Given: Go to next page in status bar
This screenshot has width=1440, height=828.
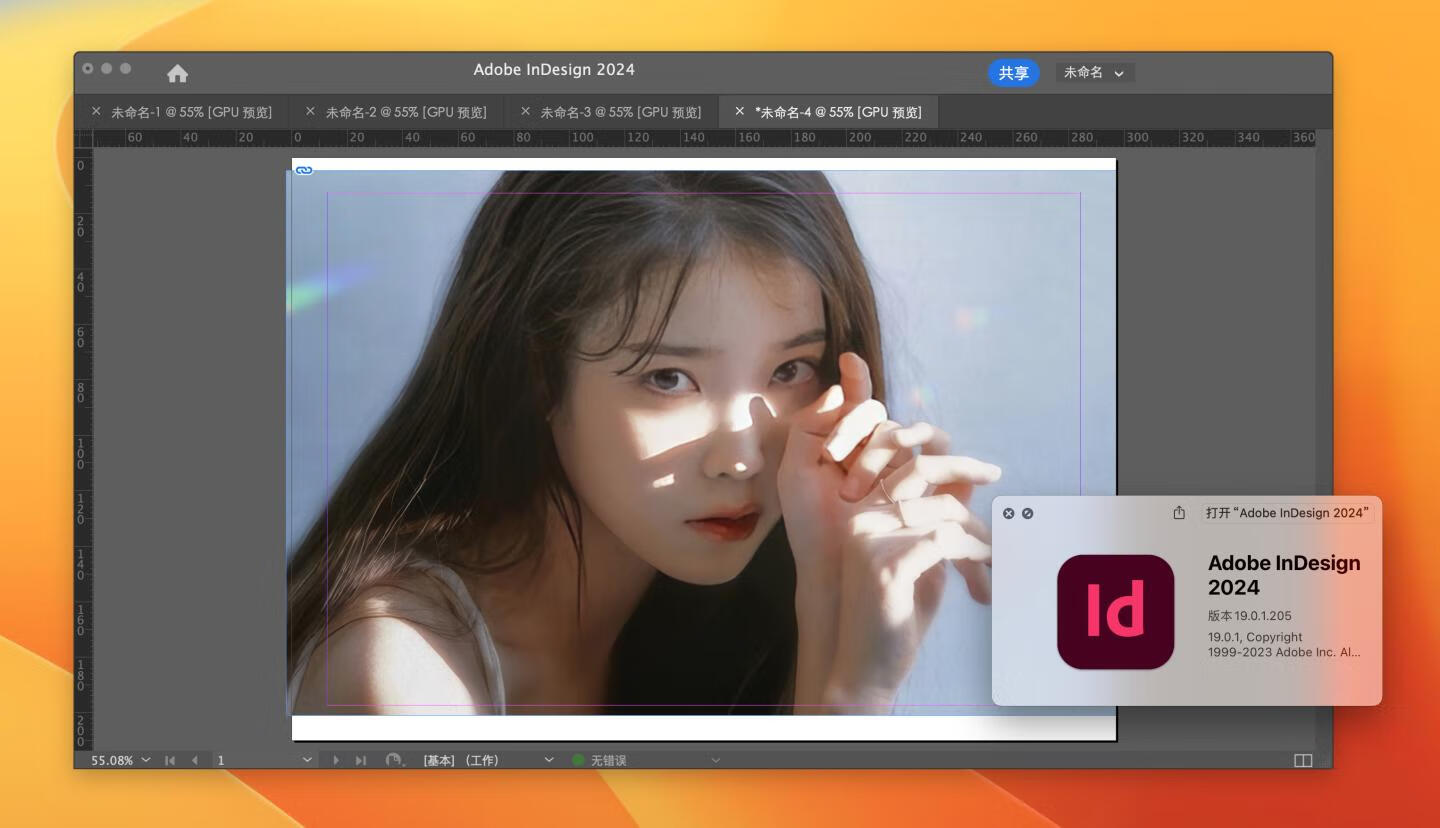Looking at the screenshot, I should pyautogui.click(x=335, y=760).
